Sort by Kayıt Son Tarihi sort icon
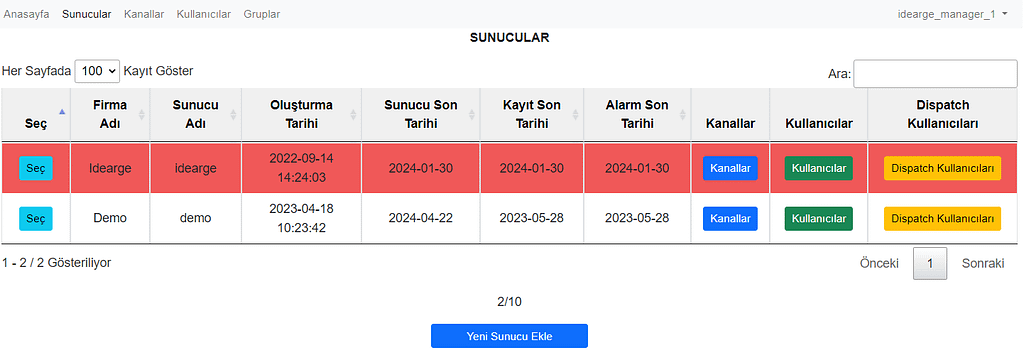1024x360 pixels. click(x=575, y=114)
